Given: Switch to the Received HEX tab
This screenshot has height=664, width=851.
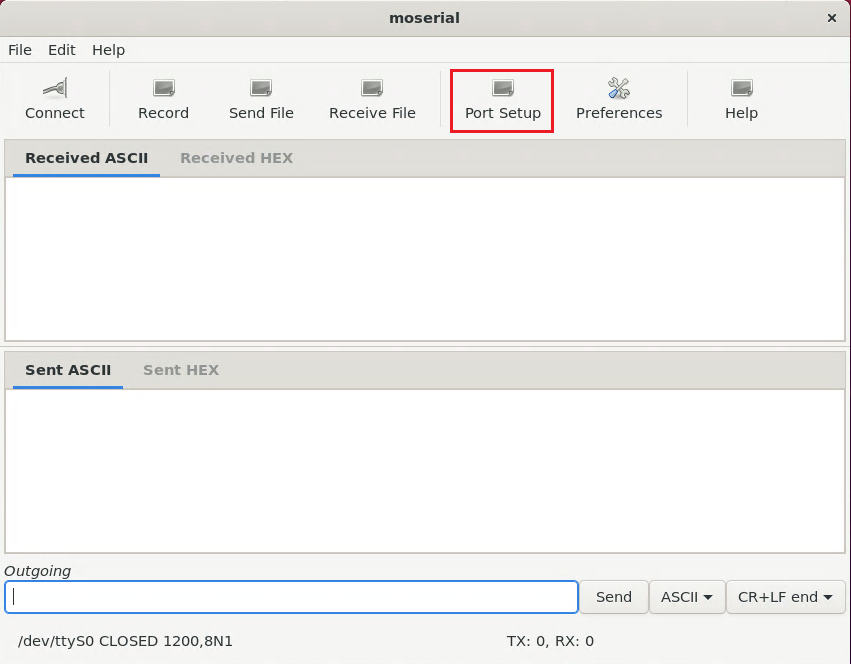Looking at the screenshot, I should point(236,158).
